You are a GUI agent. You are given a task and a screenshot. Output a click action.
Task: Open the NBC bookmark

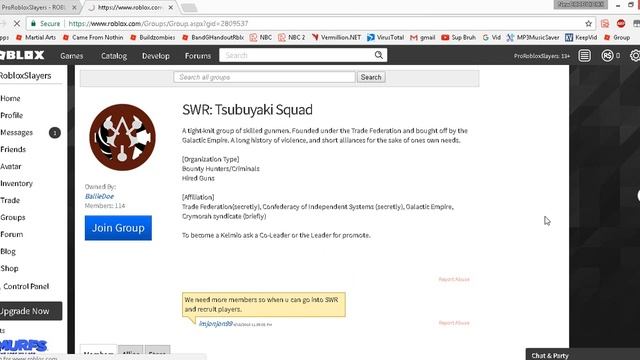click(x=260, y=37)
